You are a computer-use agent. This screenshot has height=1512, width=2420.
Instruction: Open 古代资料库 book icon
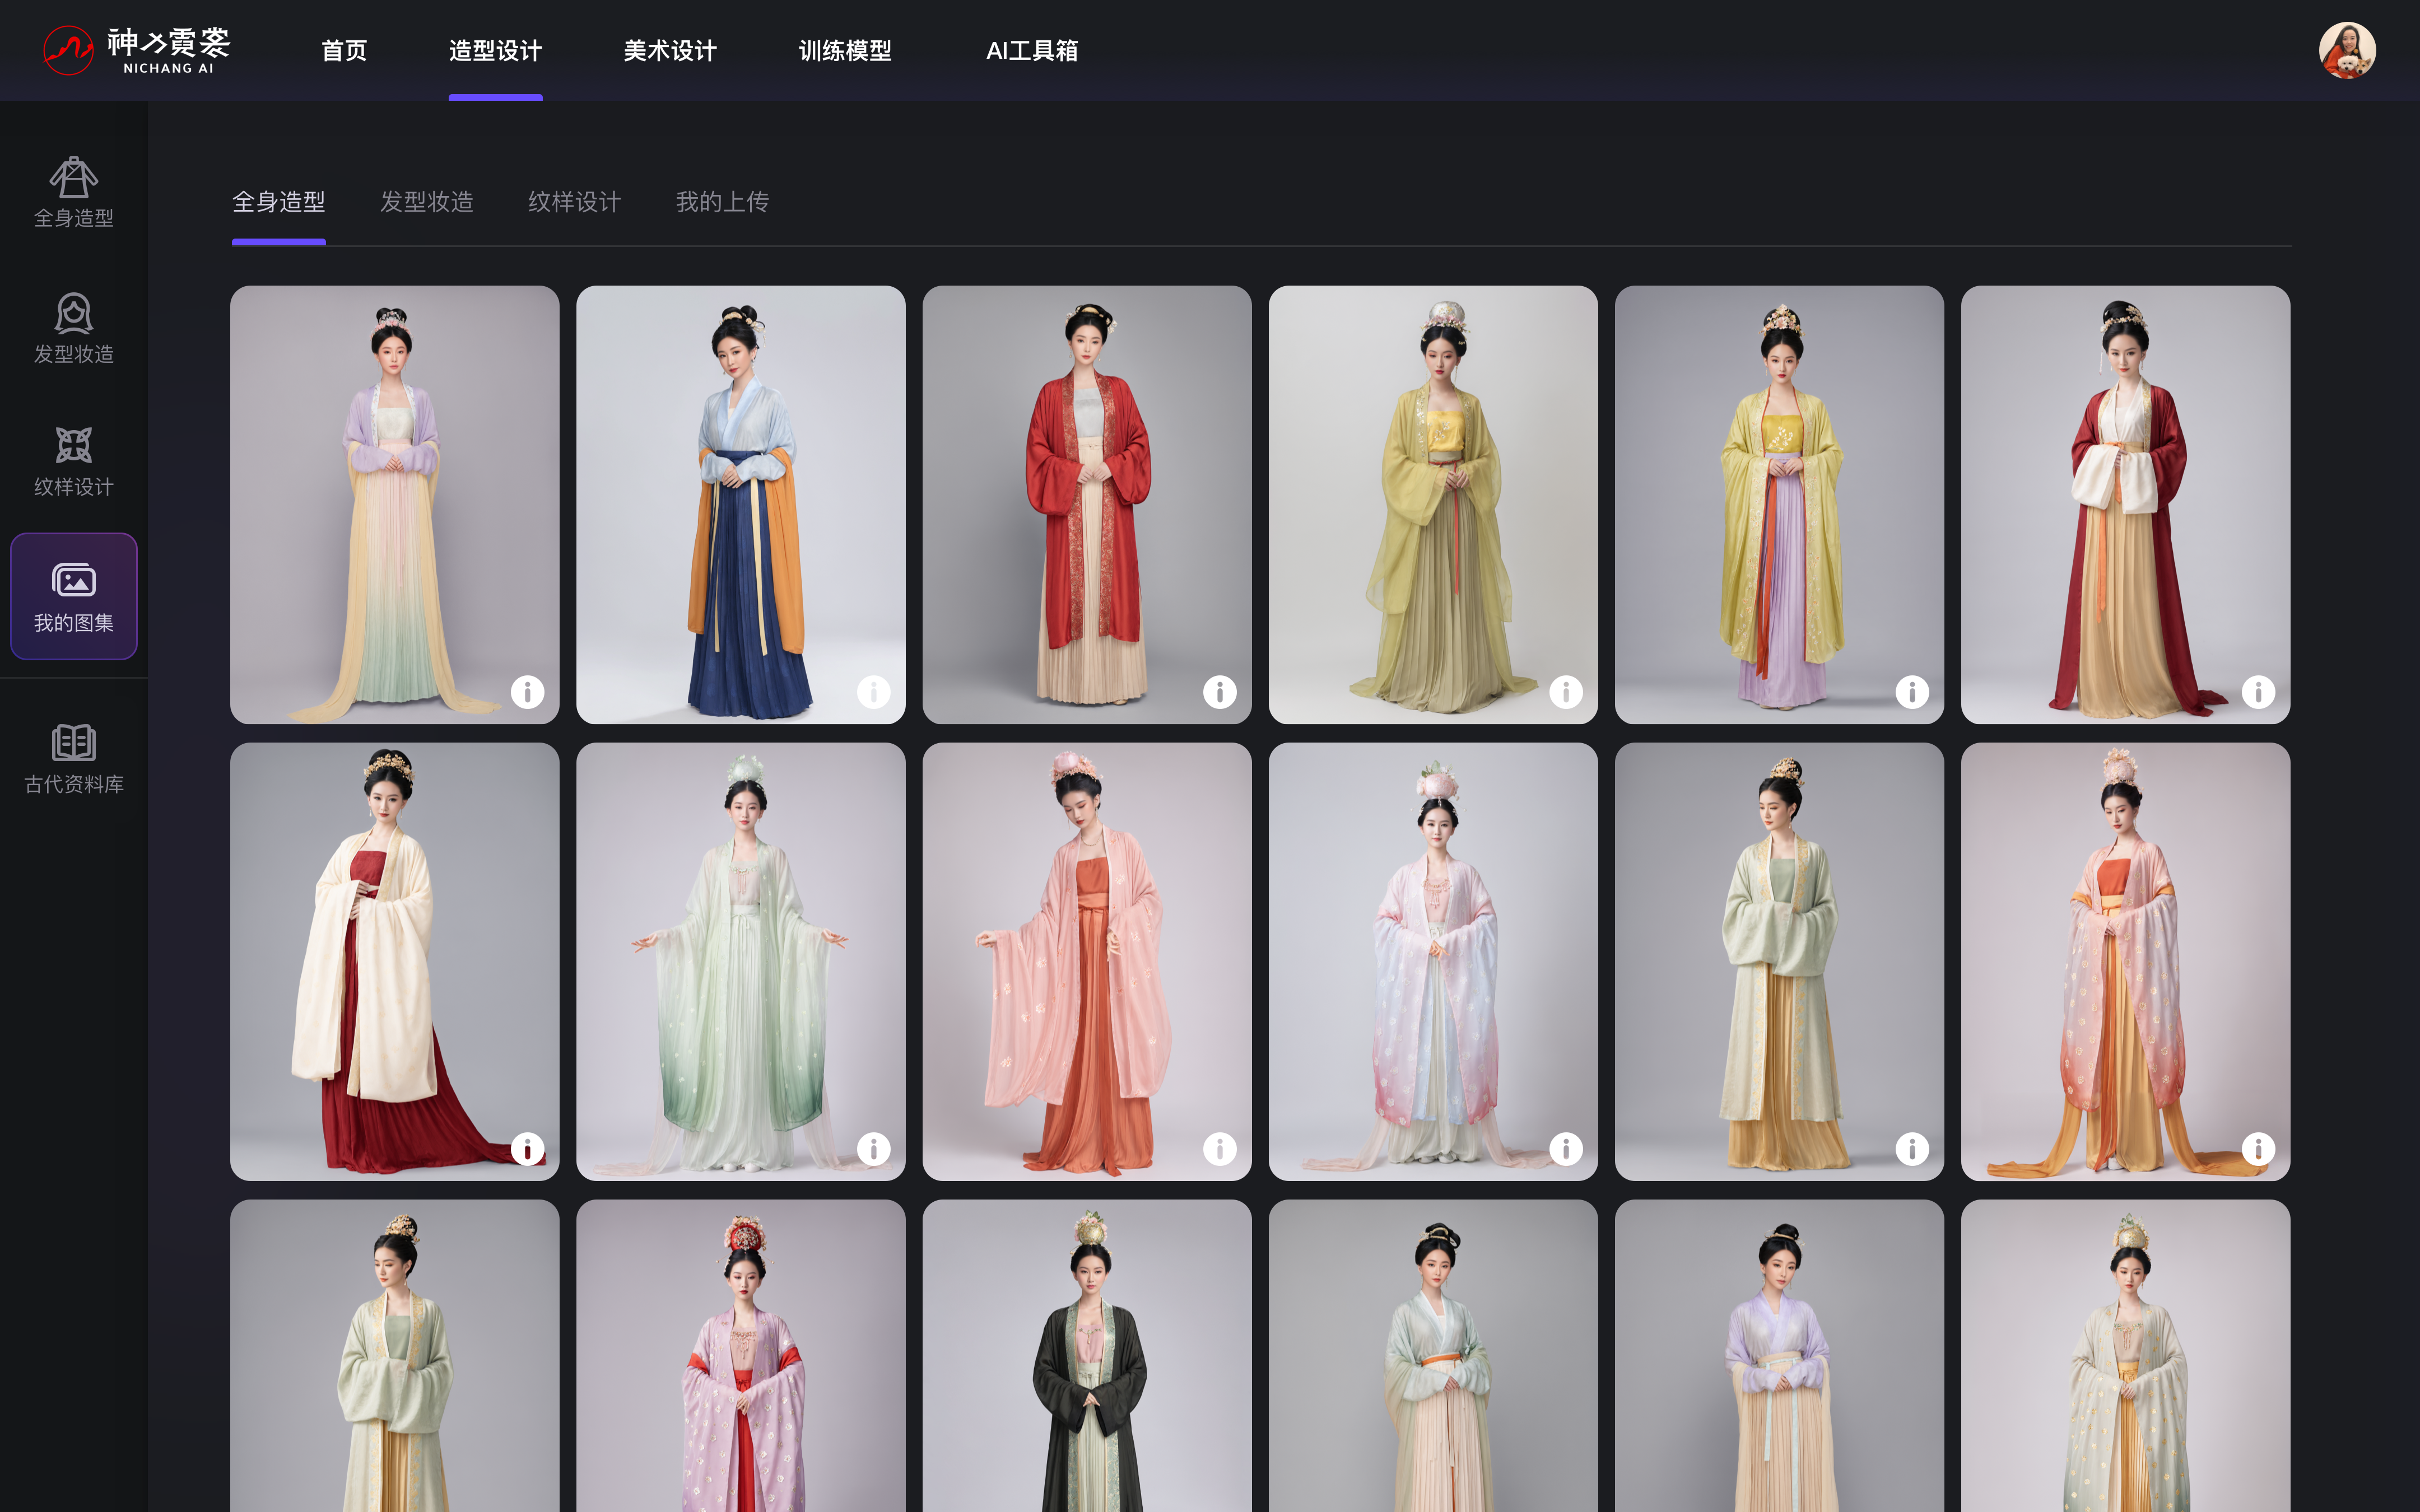[73, 758]
